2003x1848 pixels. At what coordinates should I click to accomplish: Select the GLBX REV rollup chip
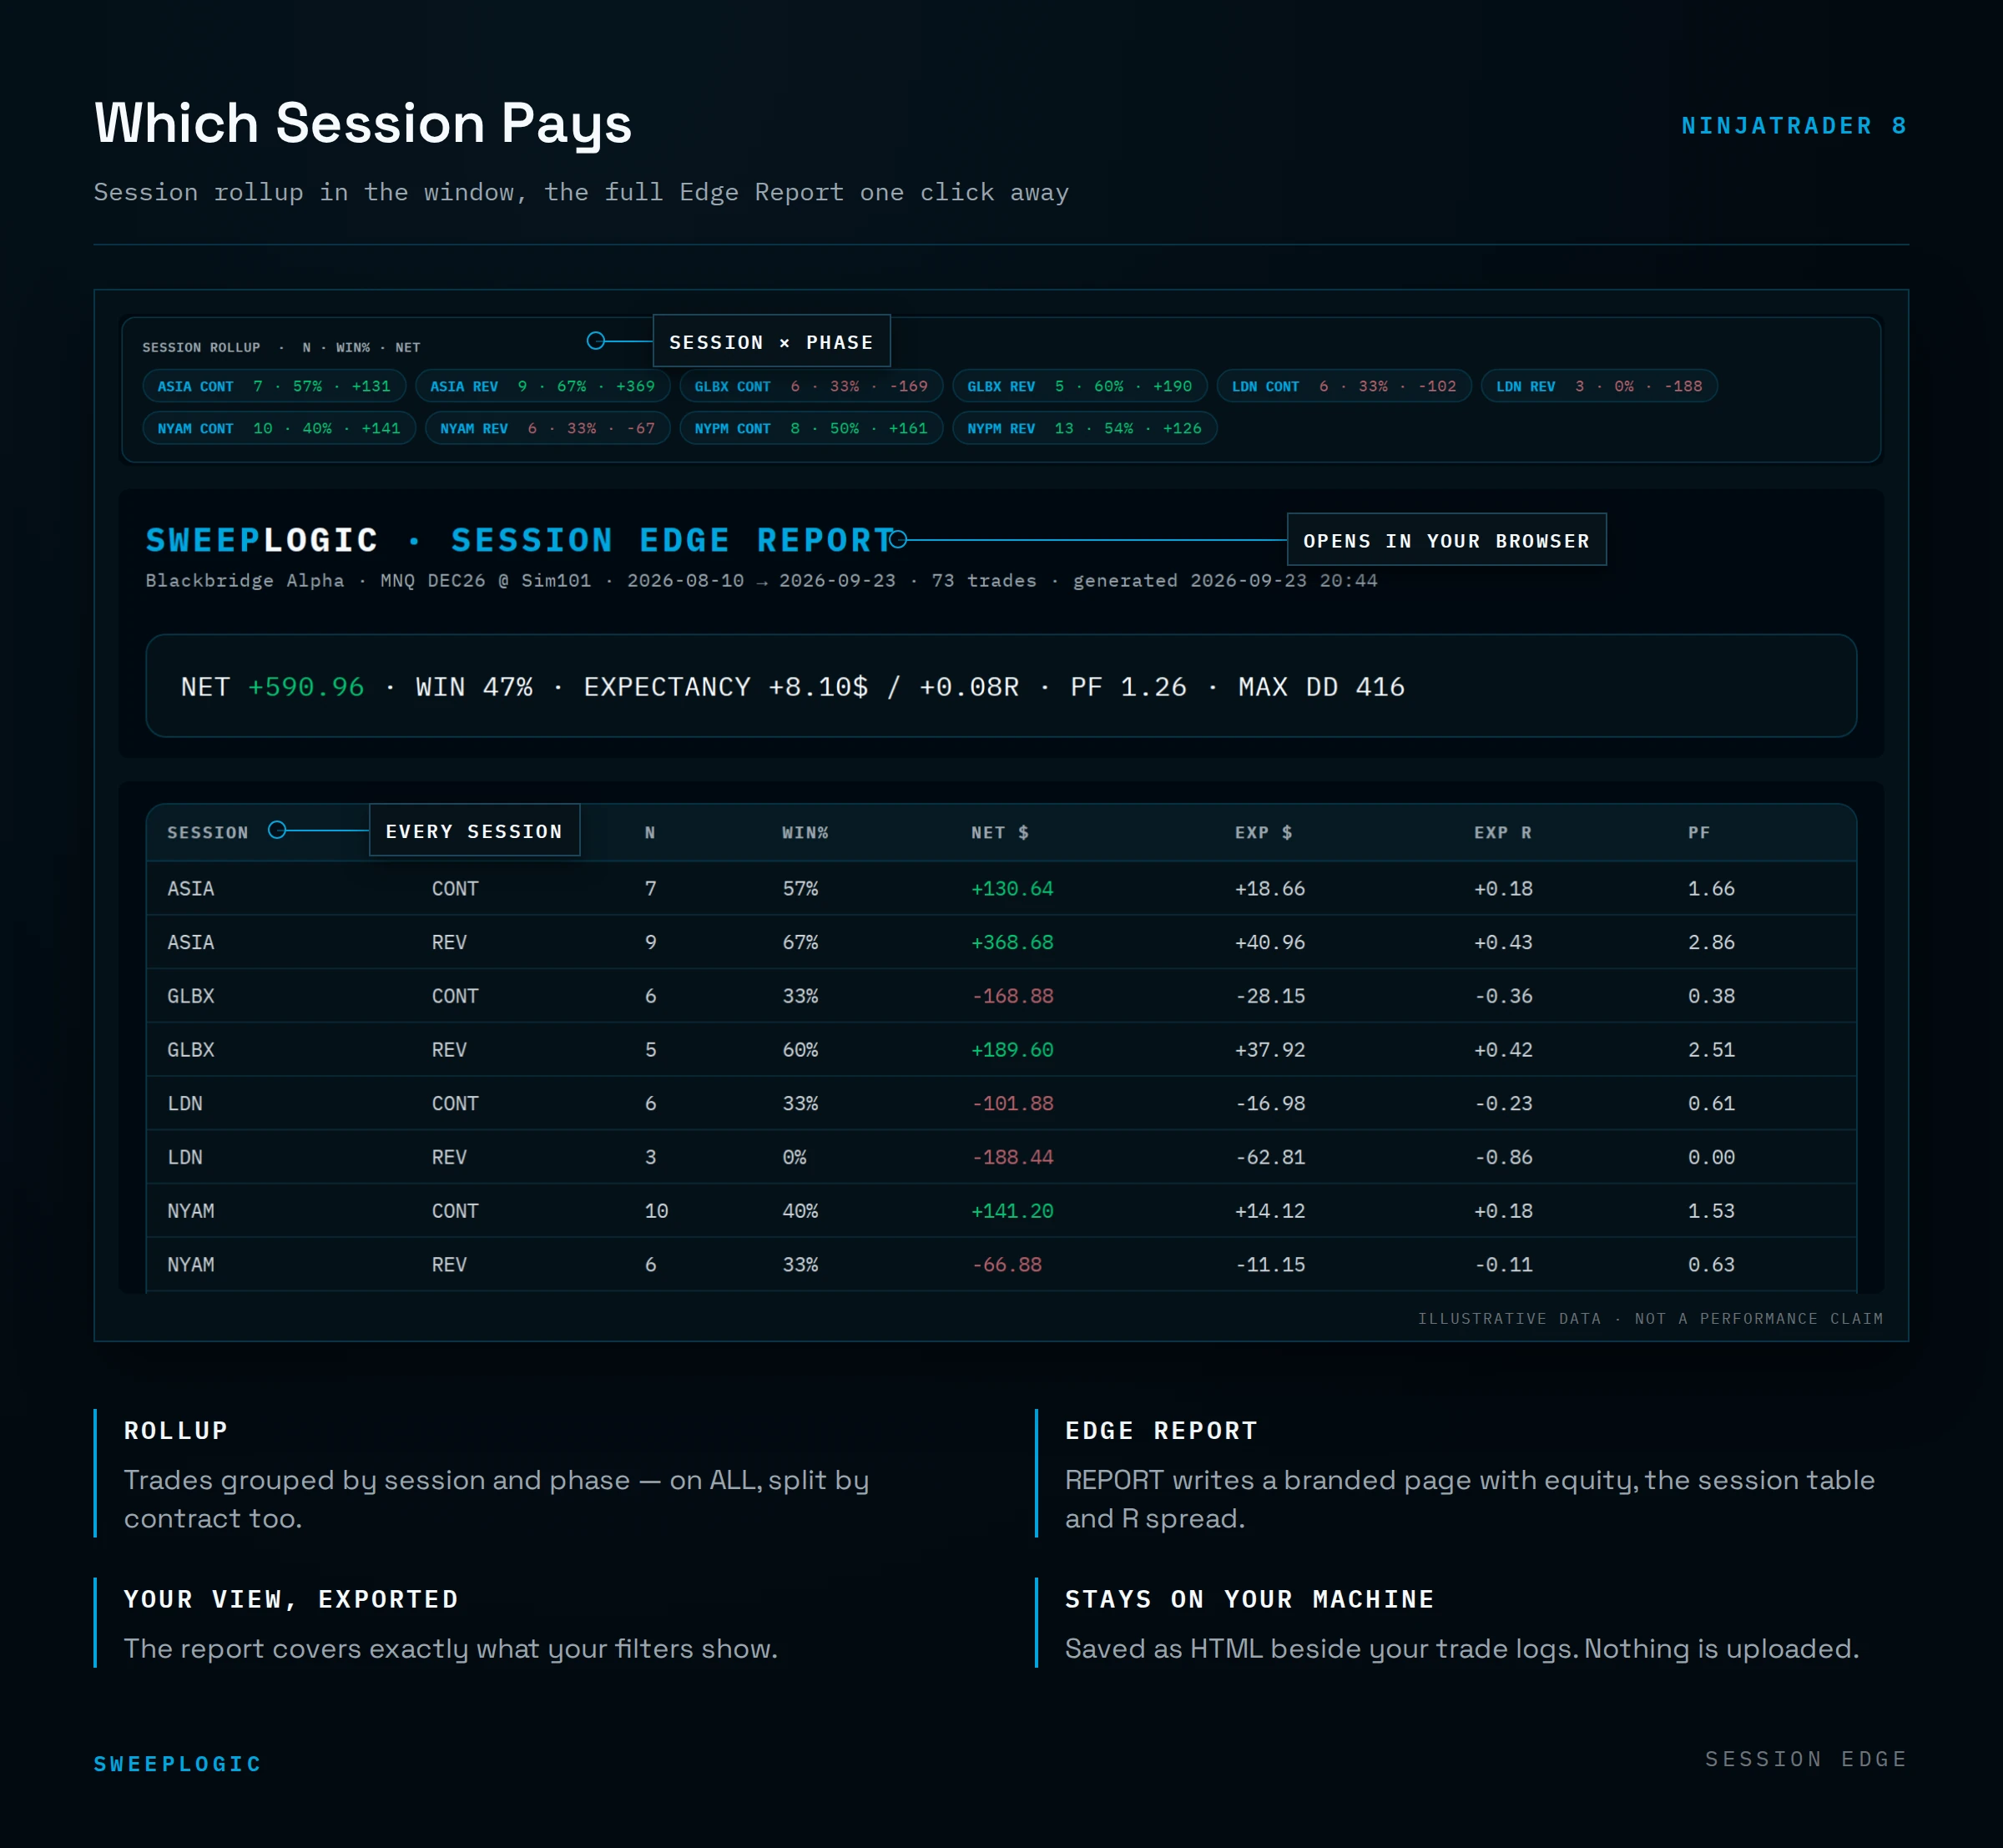1079,386
